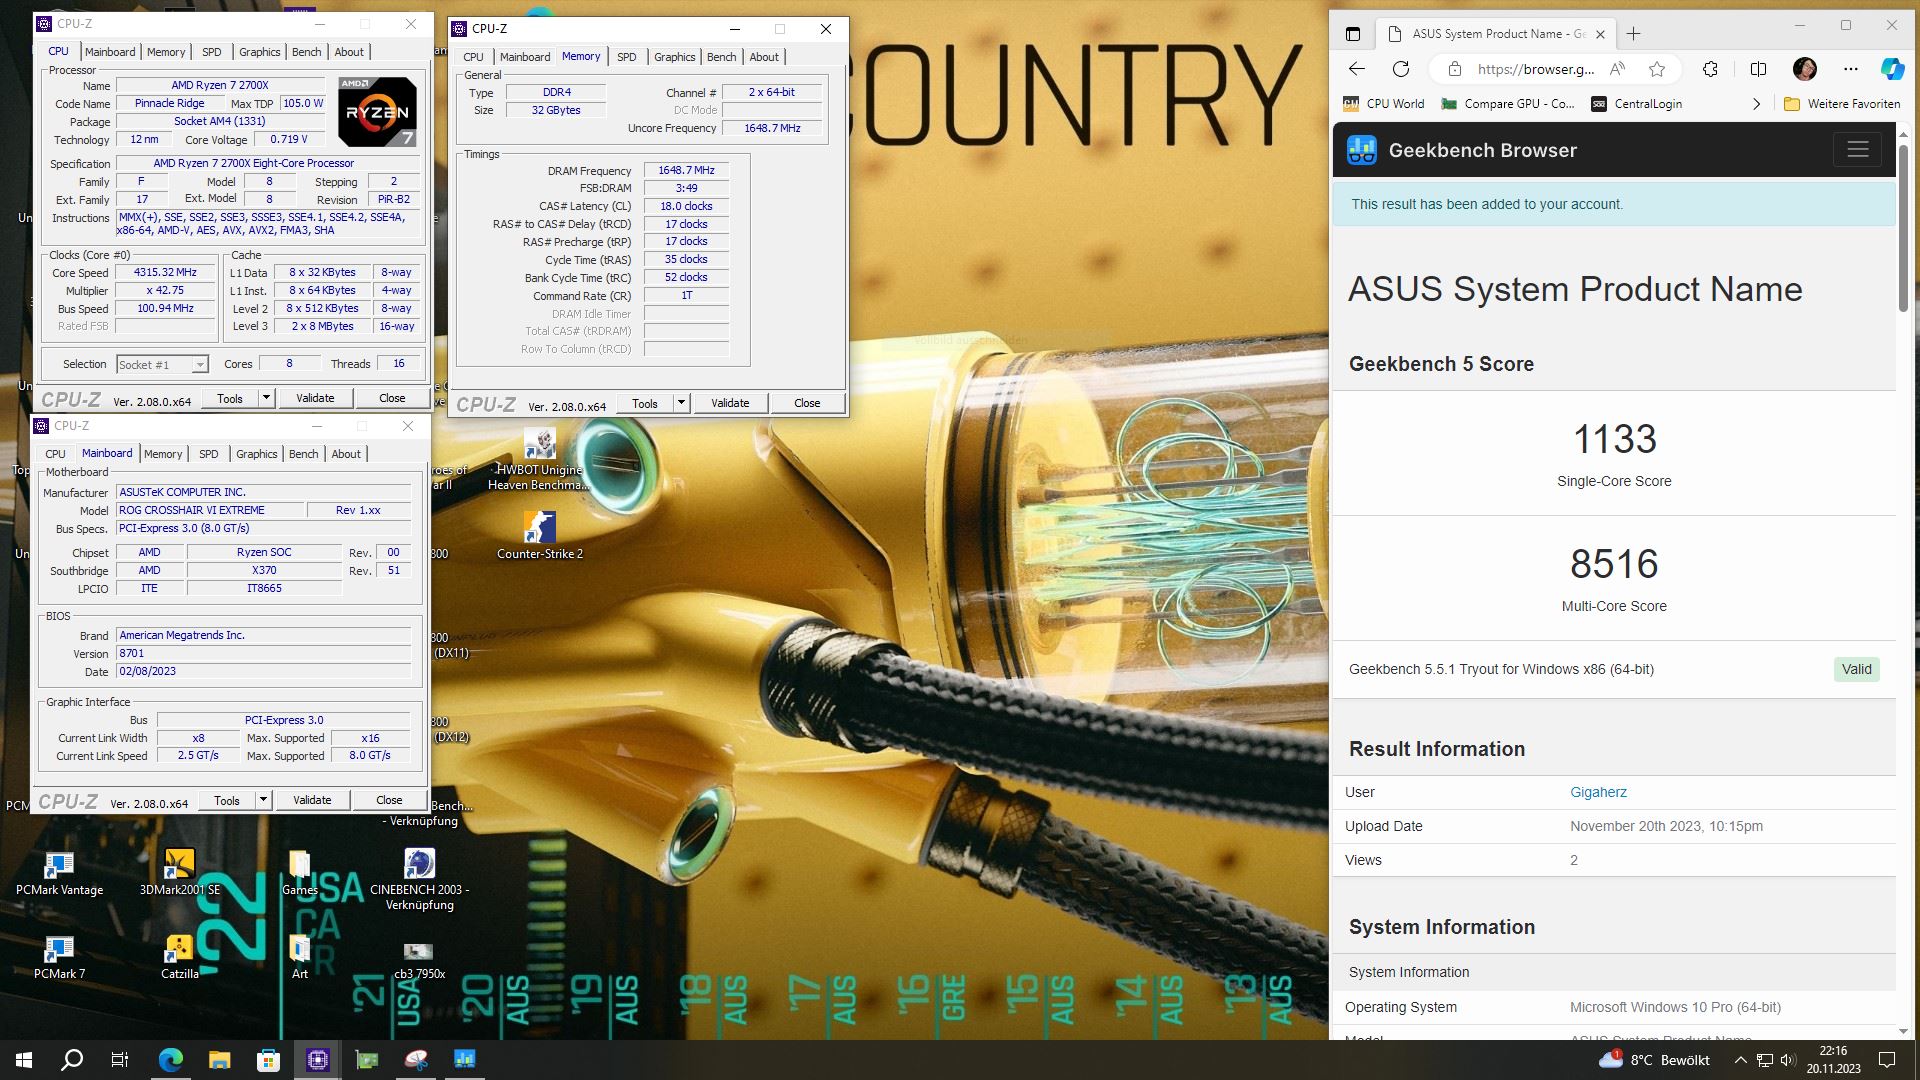Open the Windows Start menu
Viewport: 1920px width, 1080px height.
[x=24, y=1060]
